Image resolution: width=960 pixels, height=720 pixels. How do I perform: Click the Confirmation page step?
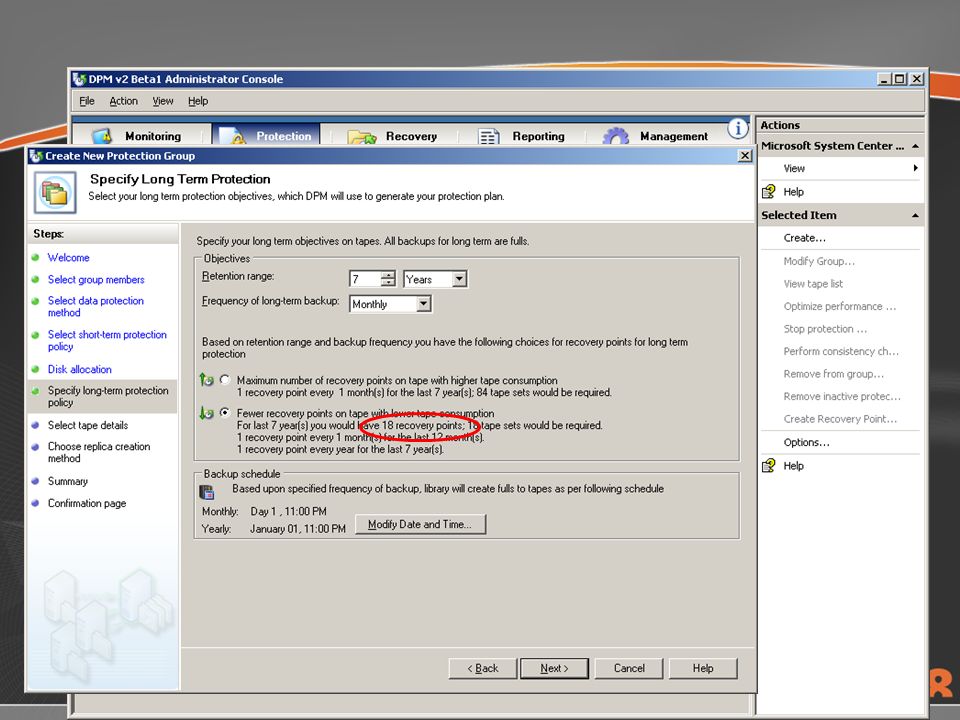point(87,503)
